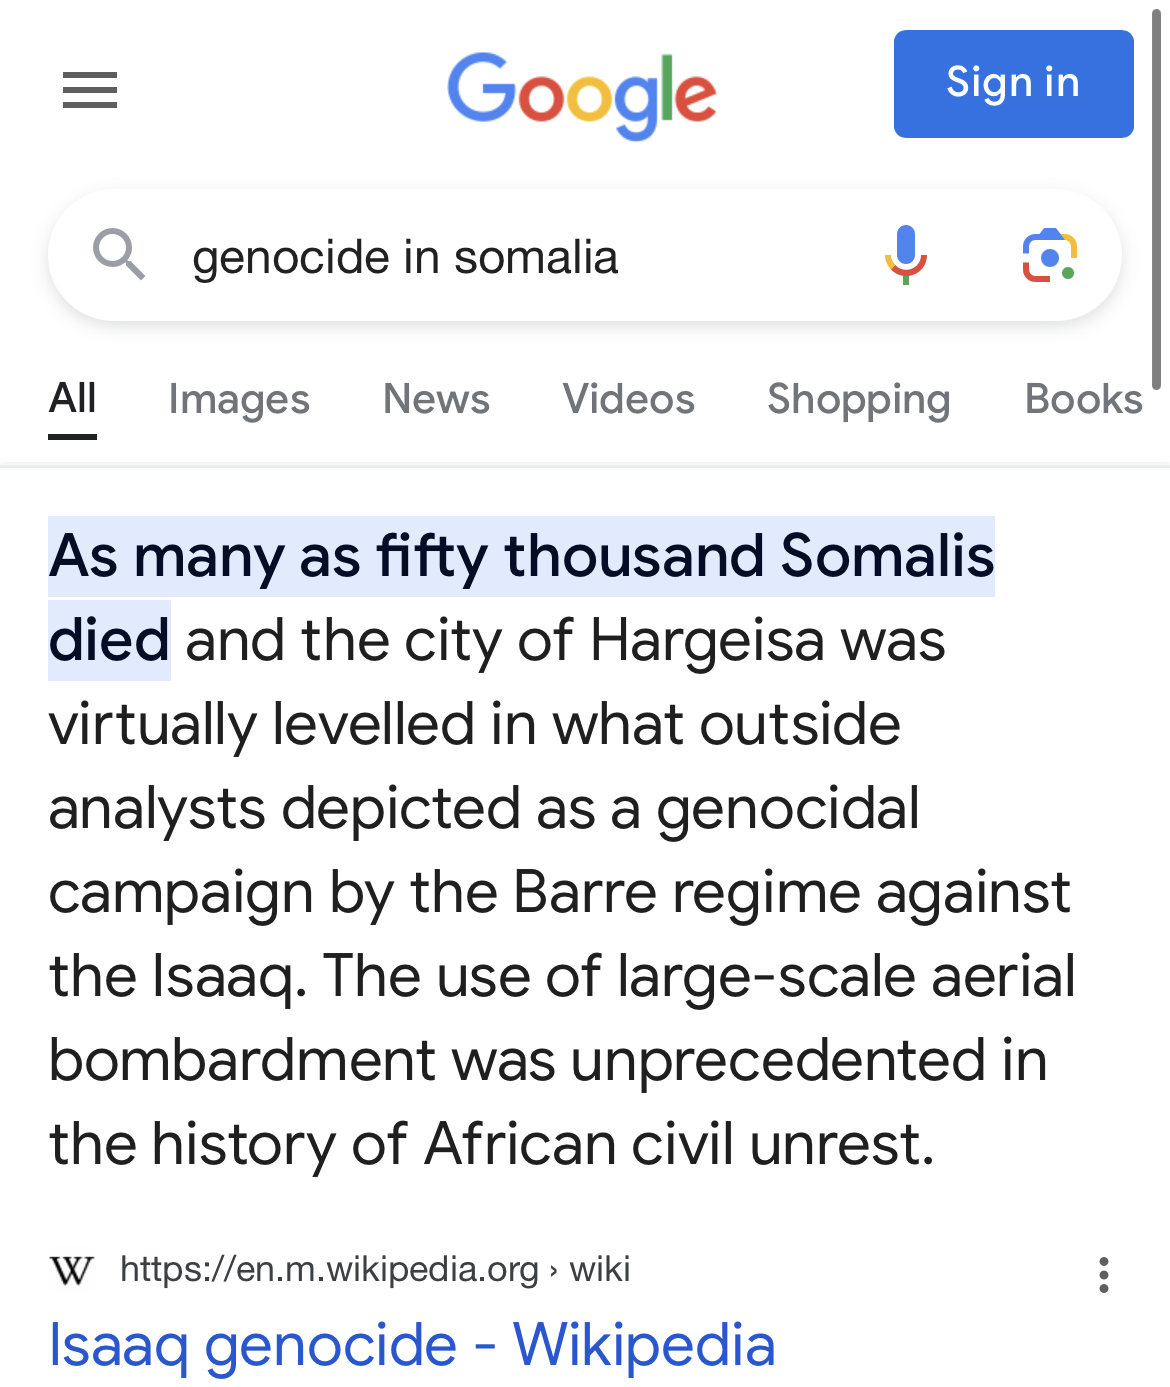Open Google Lens camera search

pyautogui.click(x=1049, y=255)
